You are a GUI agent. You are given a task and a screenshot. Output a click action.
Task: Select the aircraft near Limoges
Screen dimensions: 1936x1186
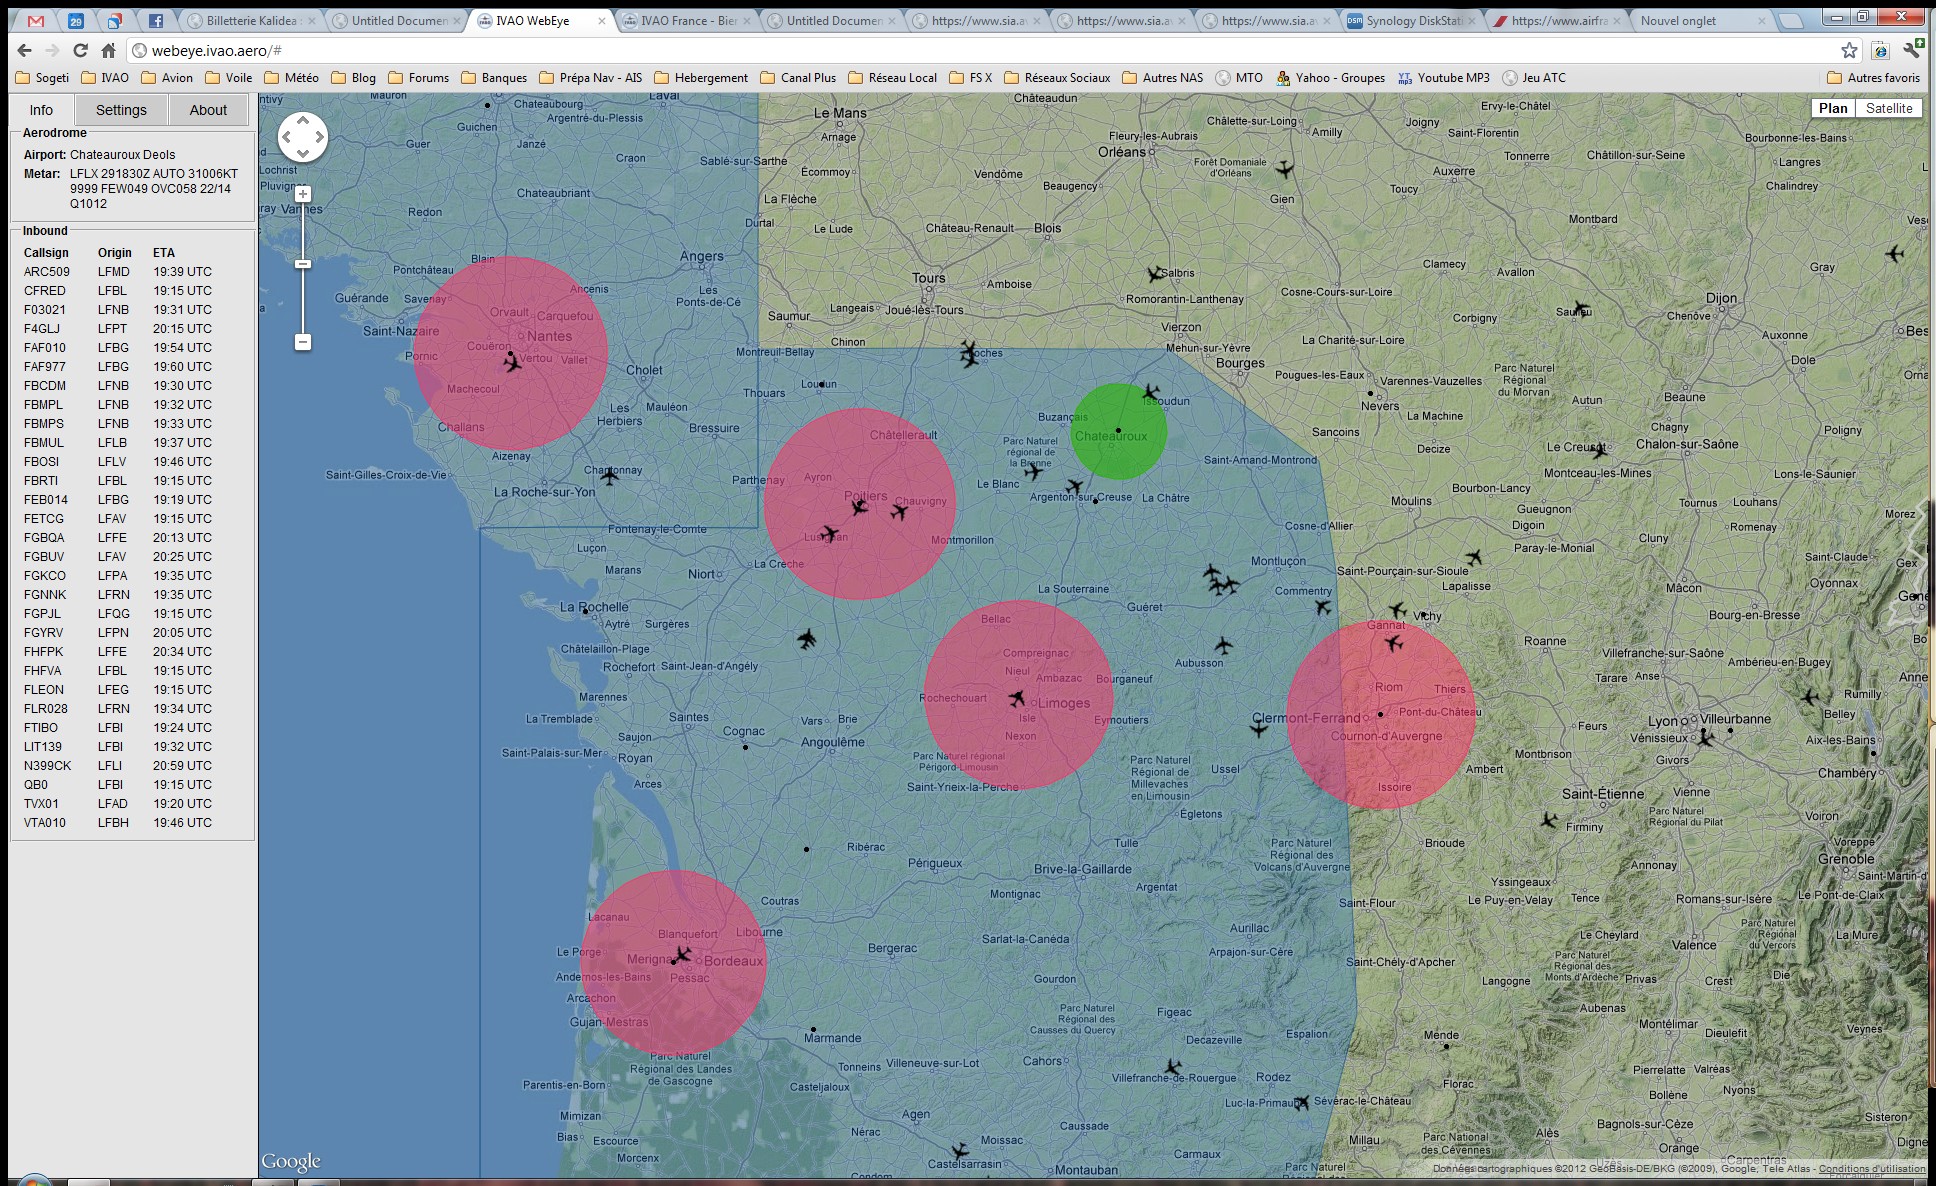pyautogui.click(x=1018, y=697)
